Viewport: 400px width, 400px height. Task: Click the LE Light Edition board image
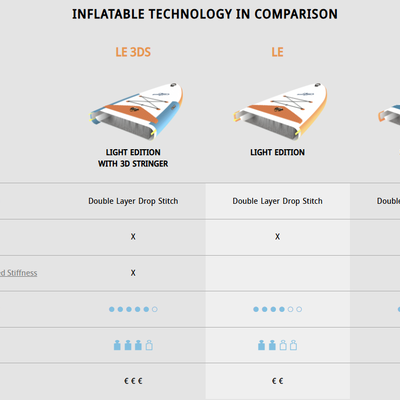click(x=280, y=112)
